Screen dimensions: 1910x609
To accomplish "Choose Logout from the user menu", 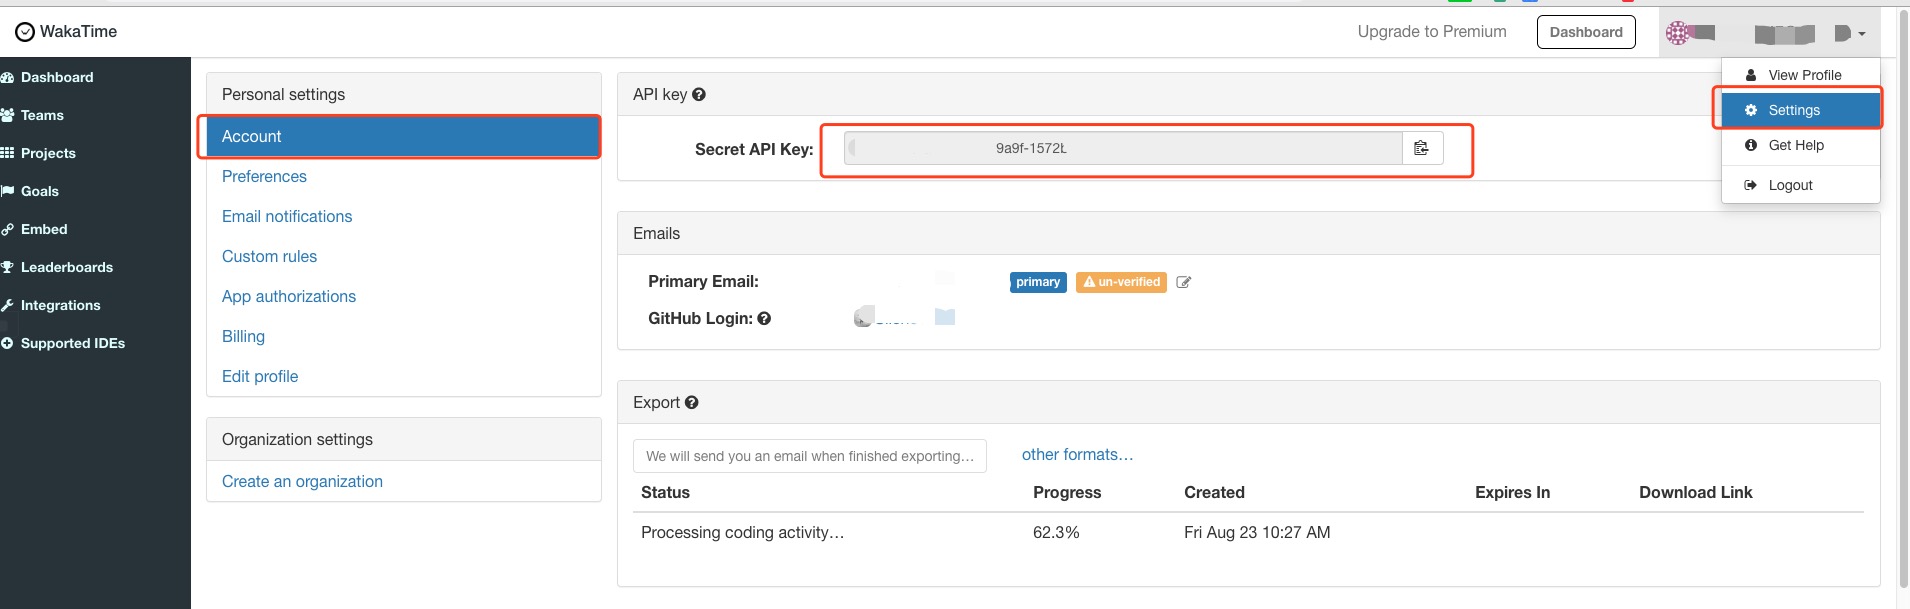I will [1790, 185].
